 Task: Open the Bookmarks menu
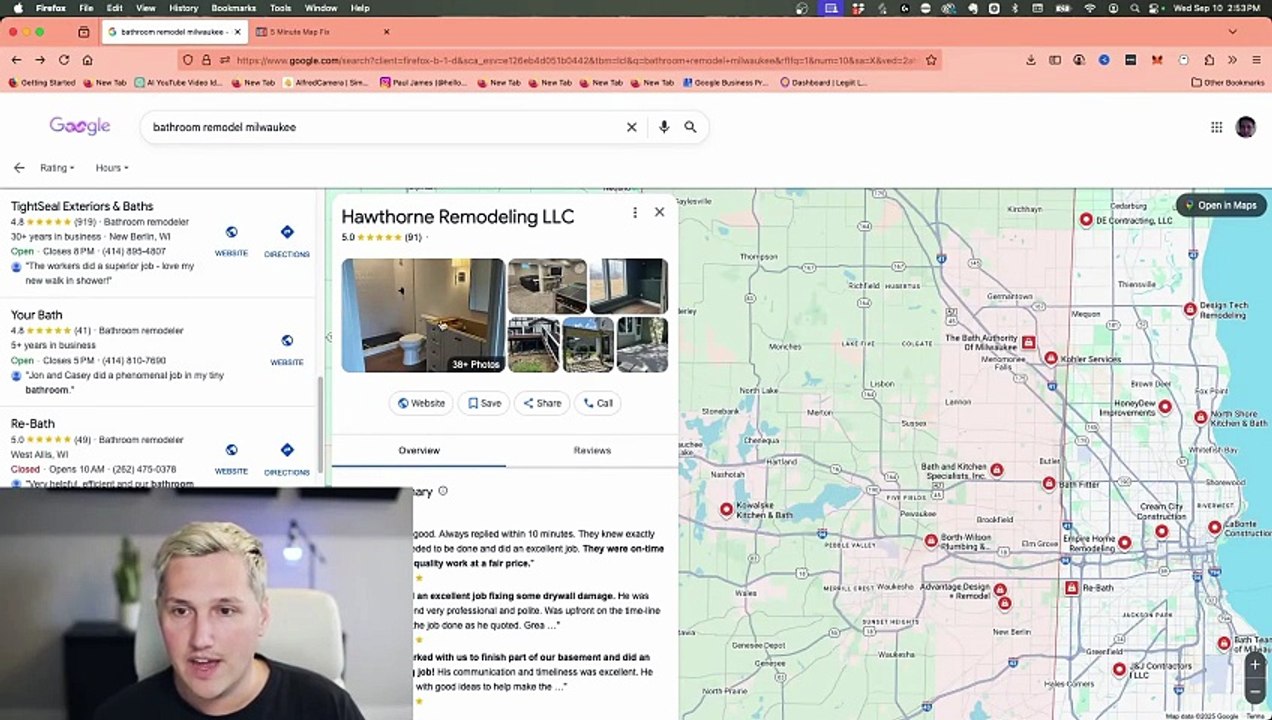click(x=234, y=8)
